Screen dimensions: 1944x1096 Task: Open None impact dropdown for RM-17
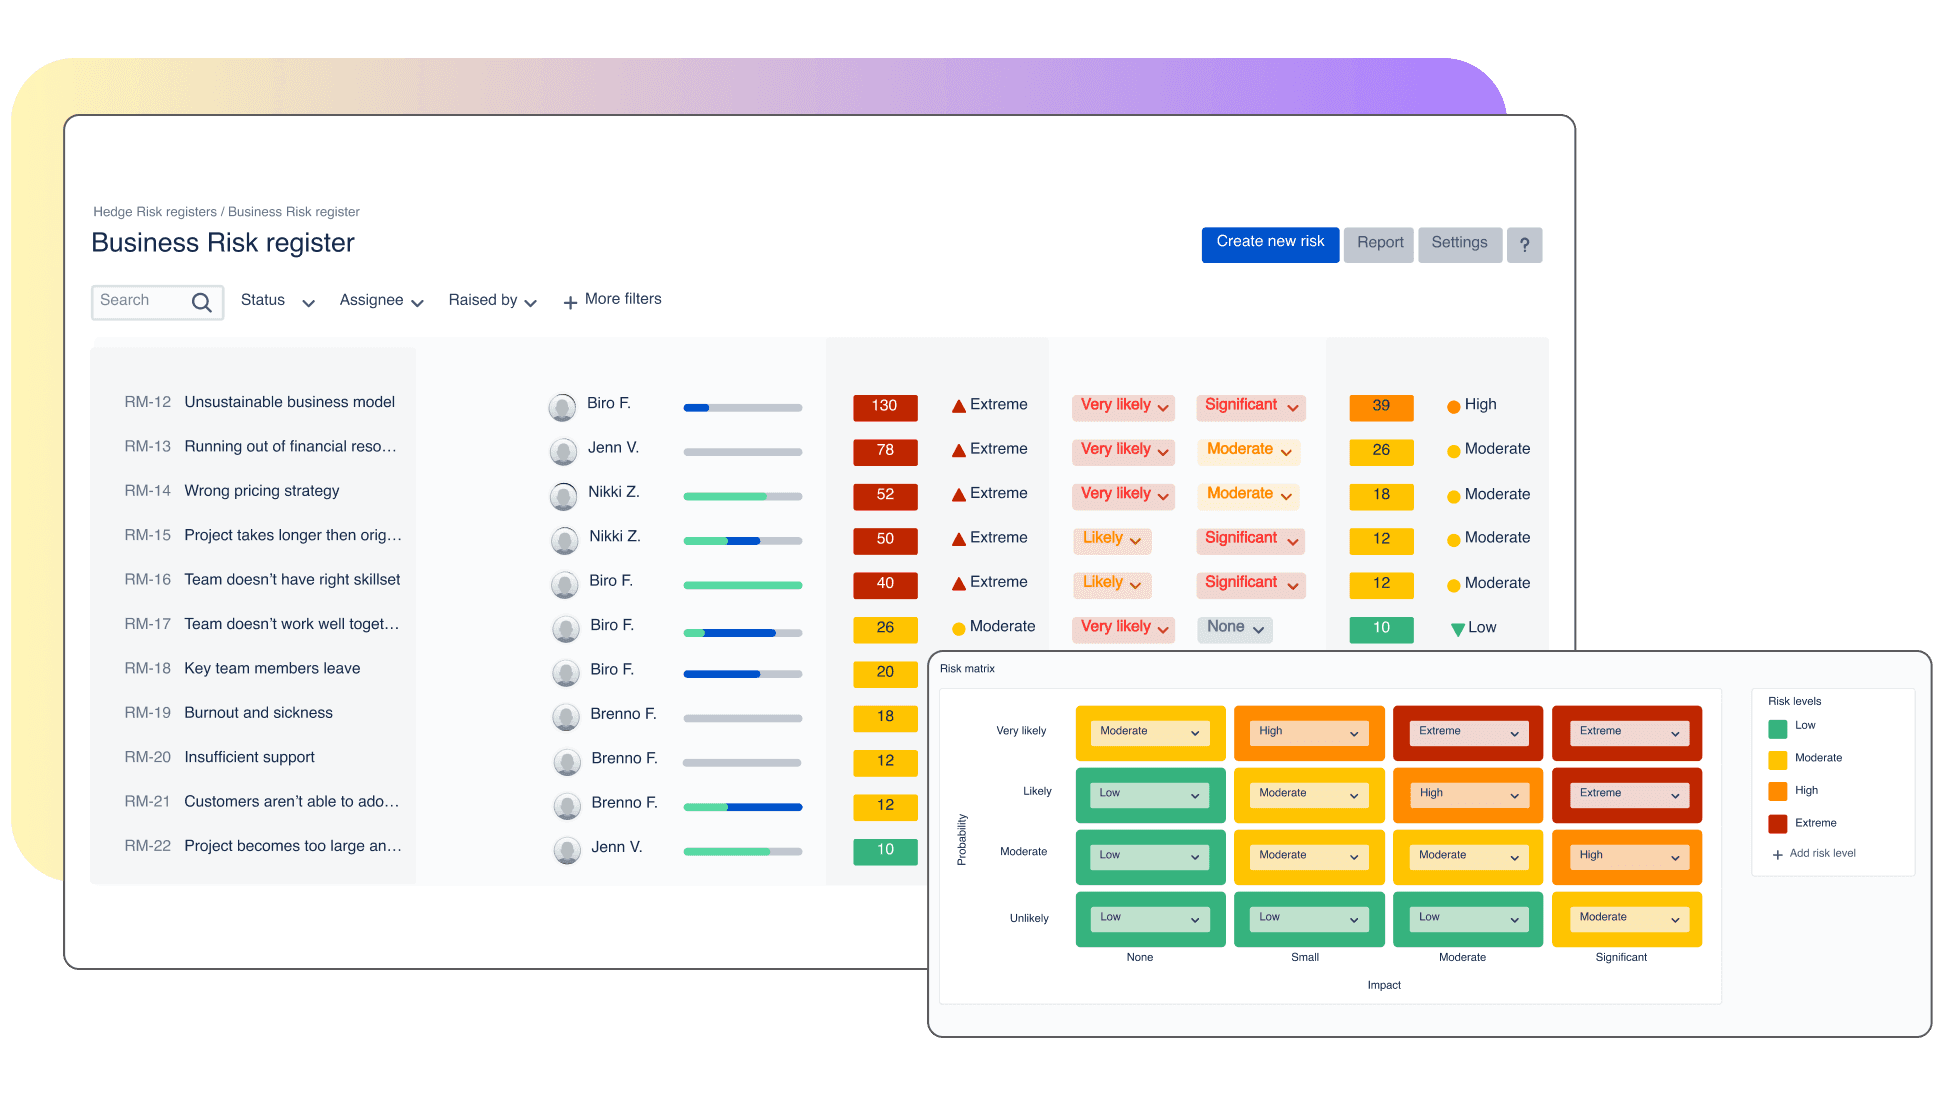[x=1234, y=629]
